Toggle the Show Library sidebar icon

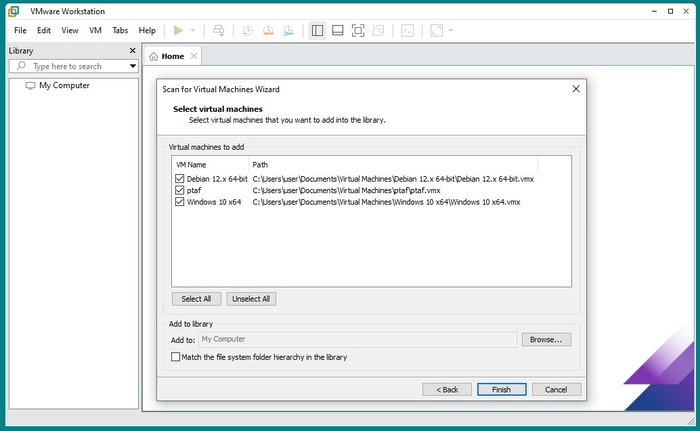(x=317, y=30)
